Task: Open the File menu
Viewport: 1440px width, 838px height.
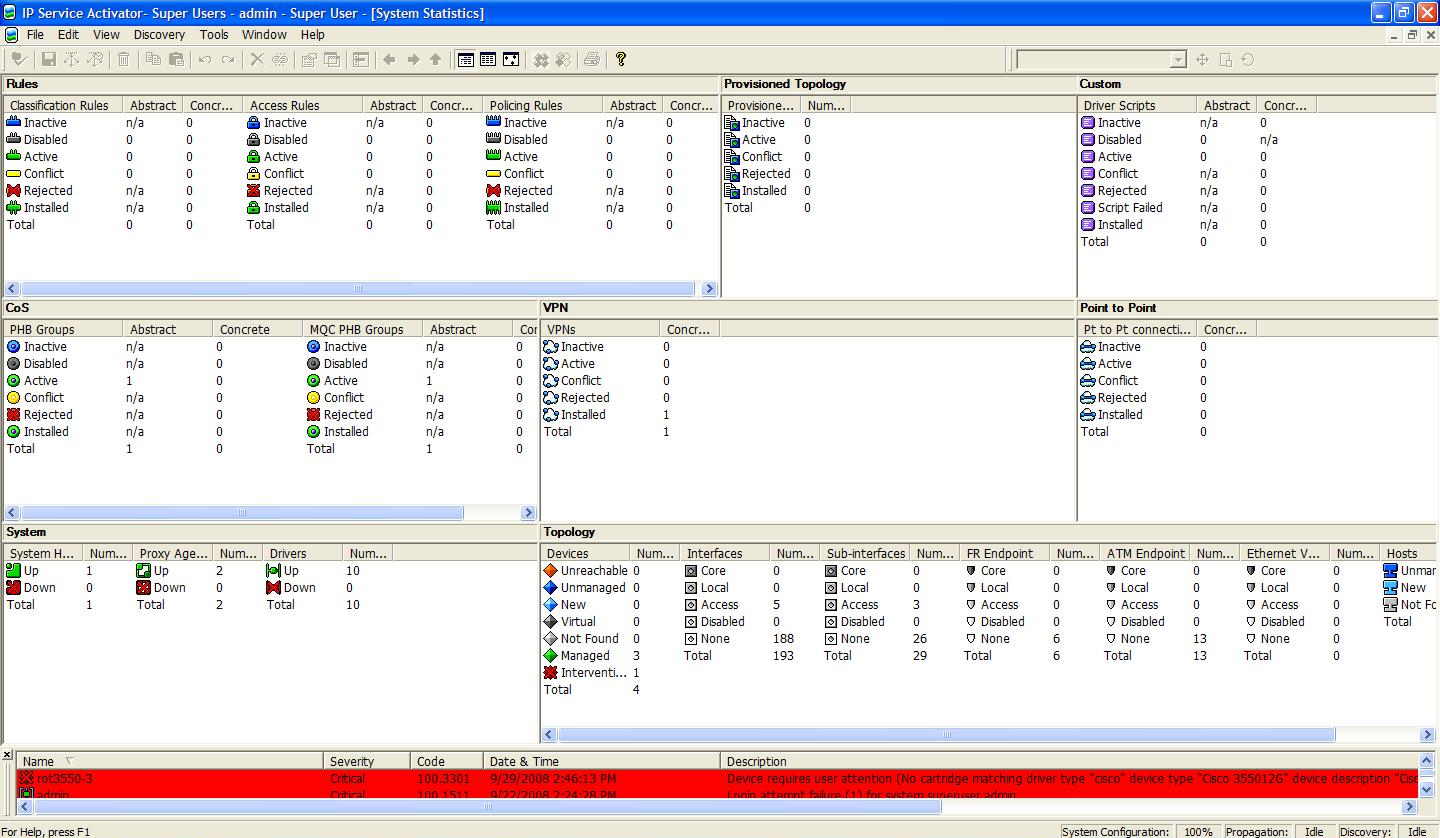Action: click(x=36, y=35)
